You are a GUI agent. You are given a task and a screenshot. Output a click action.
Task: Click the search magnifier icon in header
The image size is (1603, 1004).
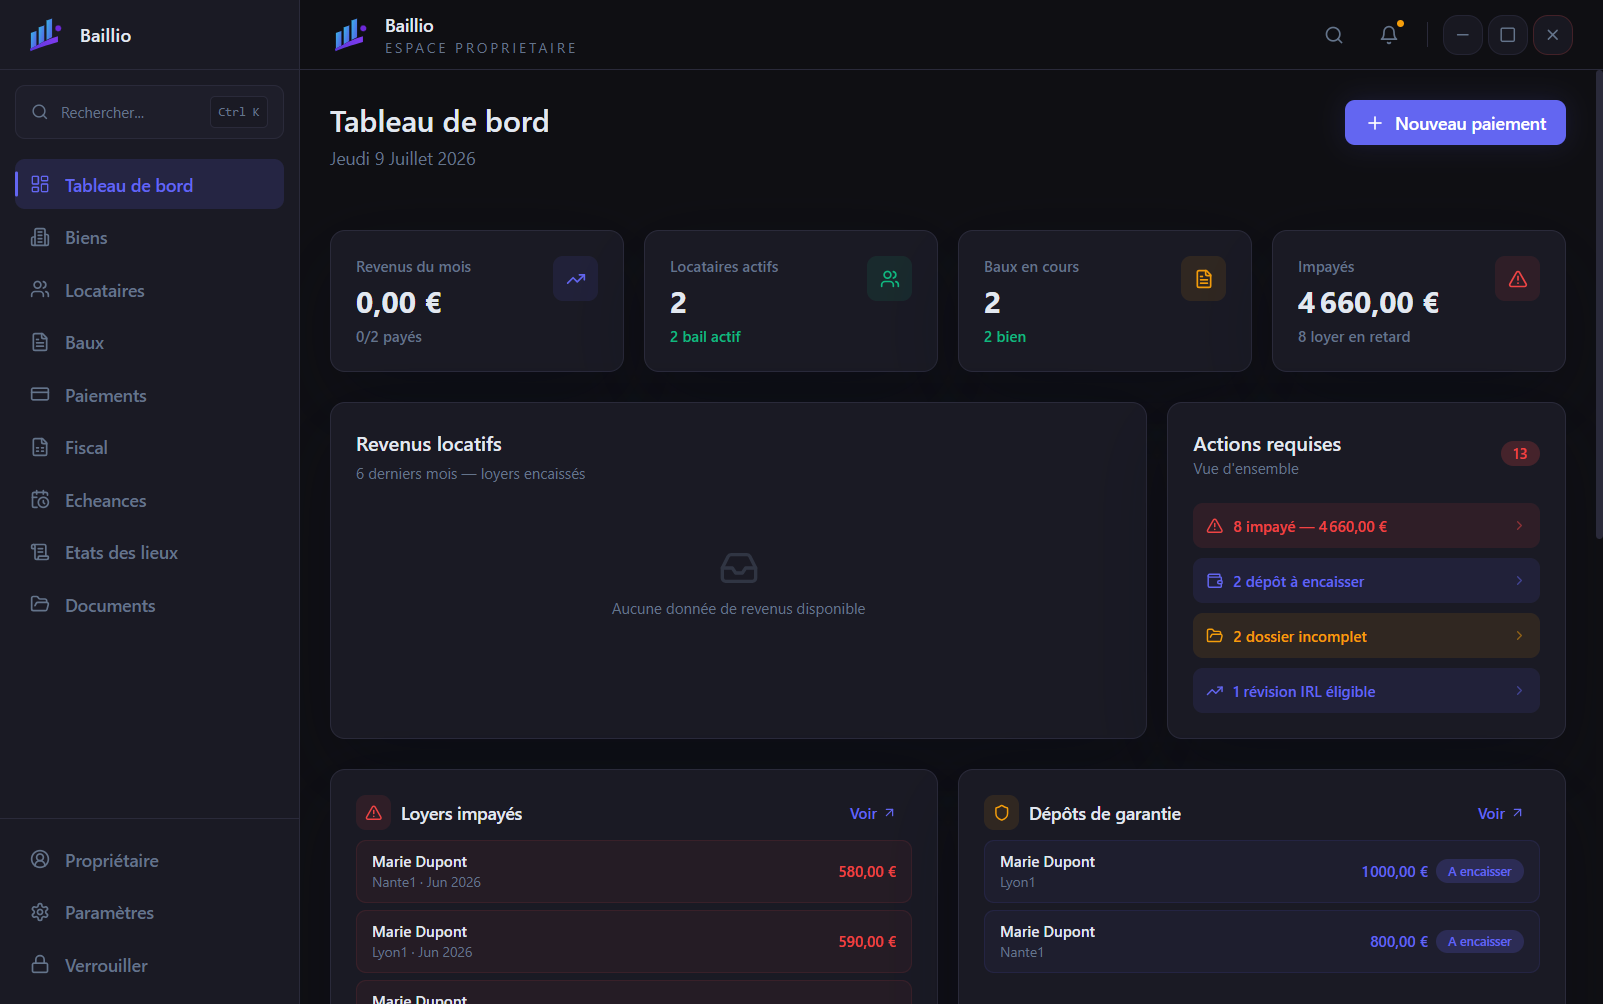[1334, 35]
